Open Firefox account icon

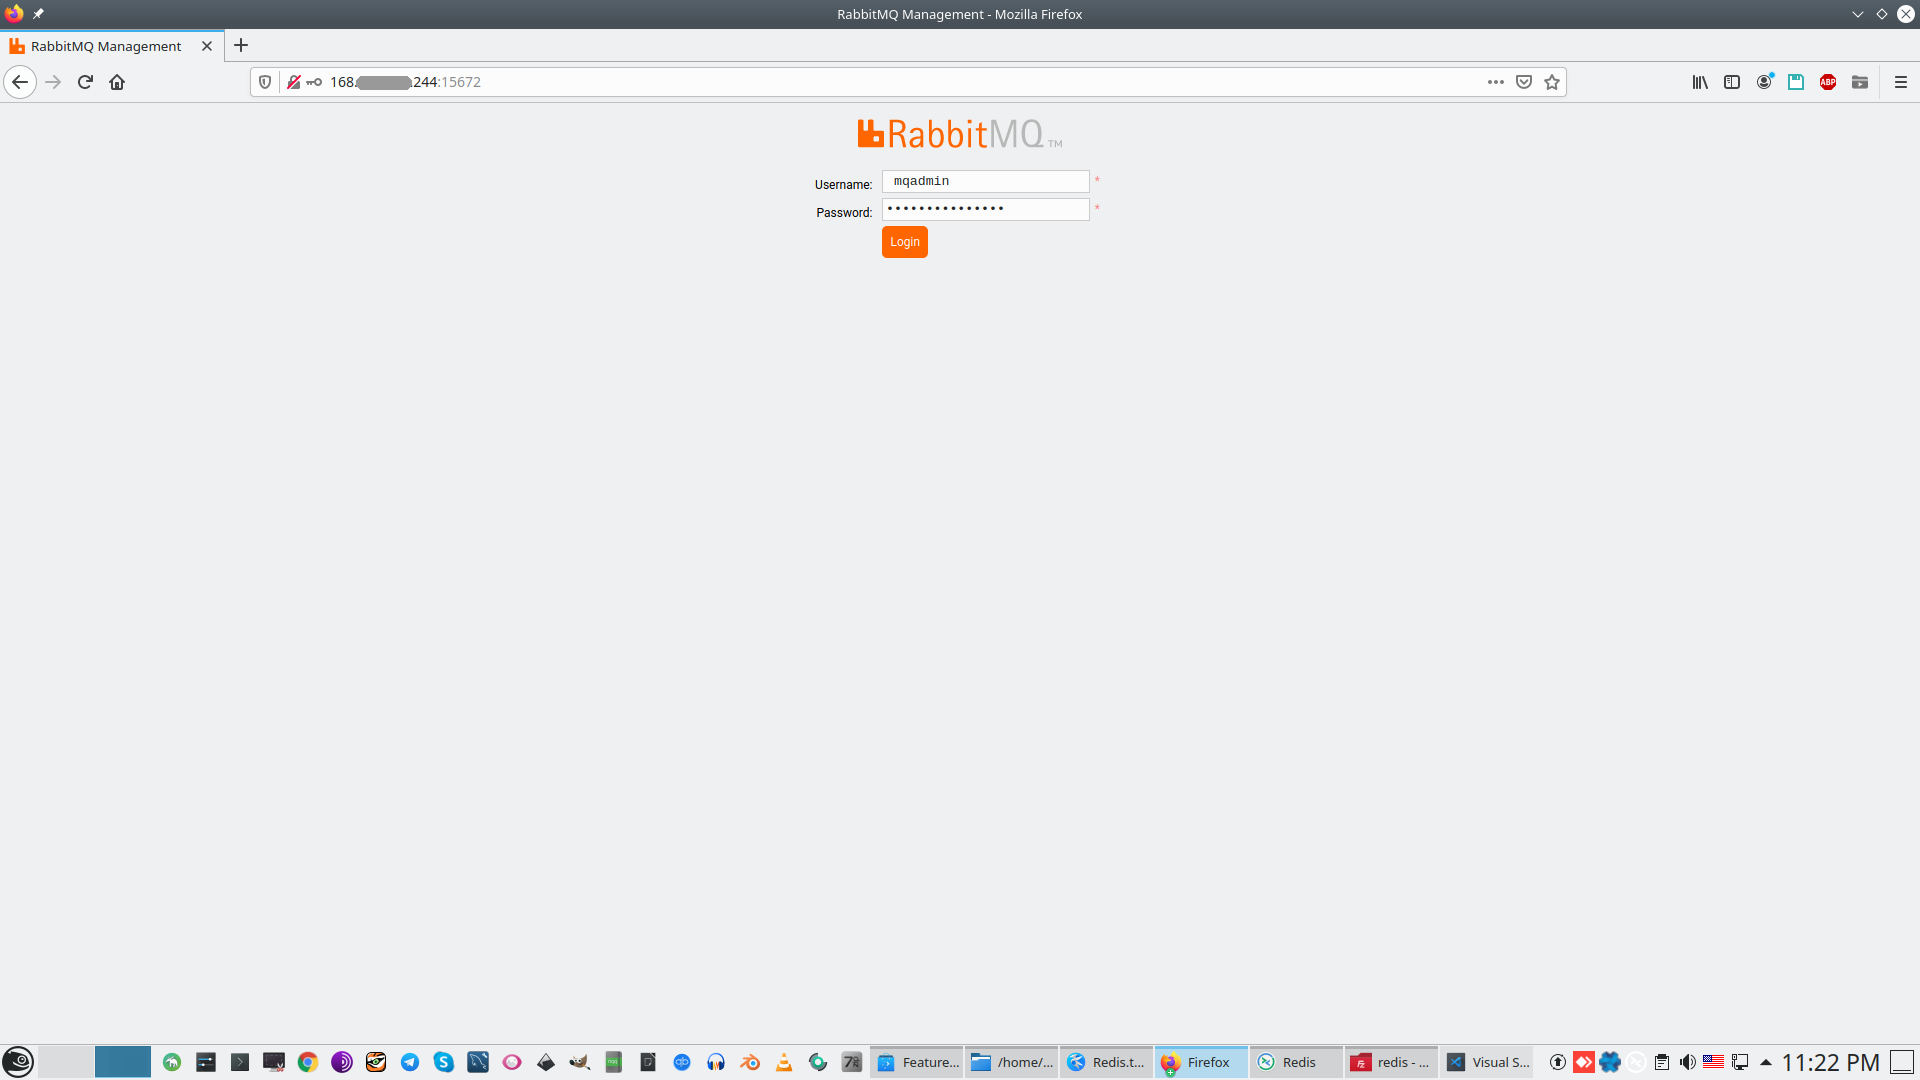pyautogui.click(x=1764, y=82)
